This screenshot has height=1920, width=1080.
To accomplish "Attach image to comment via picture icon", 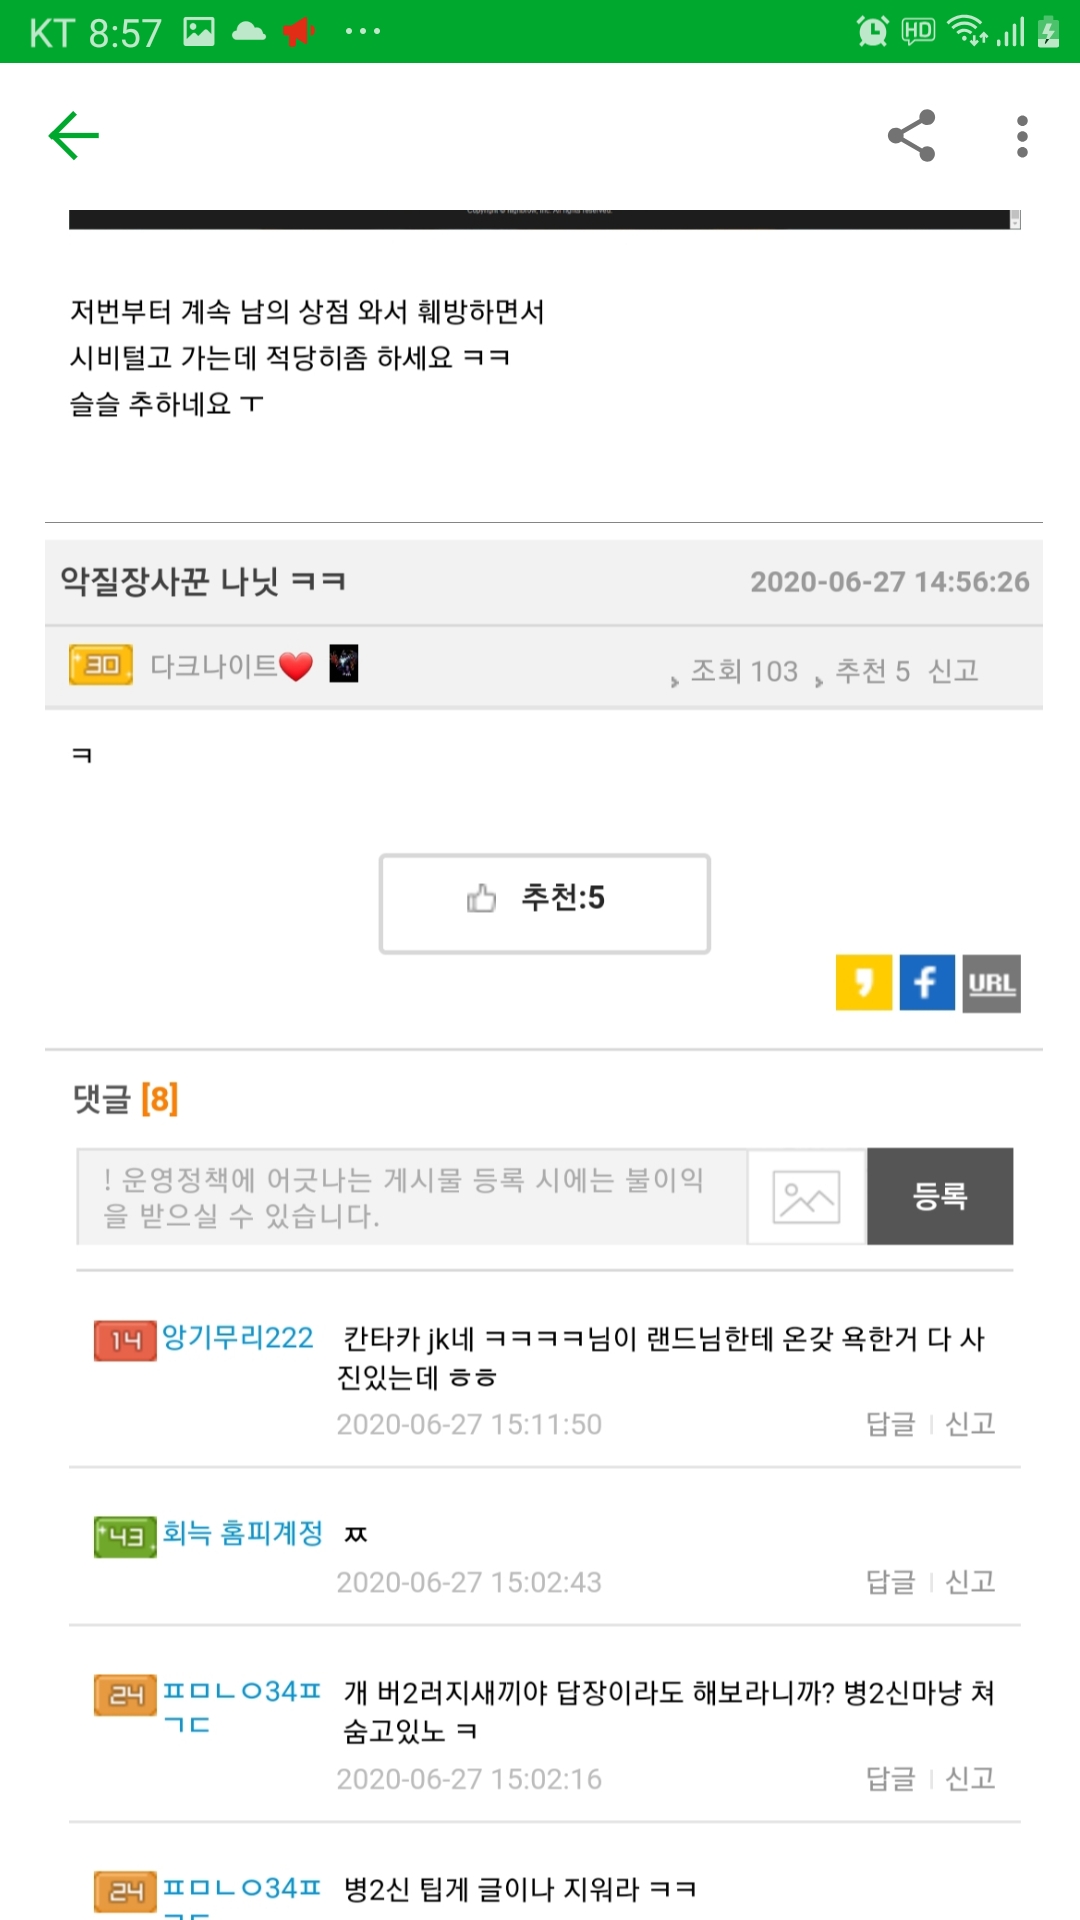I will [x=806, y=1197].
